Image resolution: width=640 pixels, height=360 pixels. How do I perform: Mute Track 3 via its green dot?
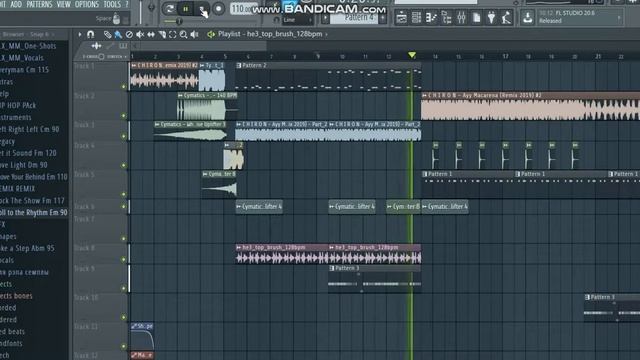[x=124, y=136]
